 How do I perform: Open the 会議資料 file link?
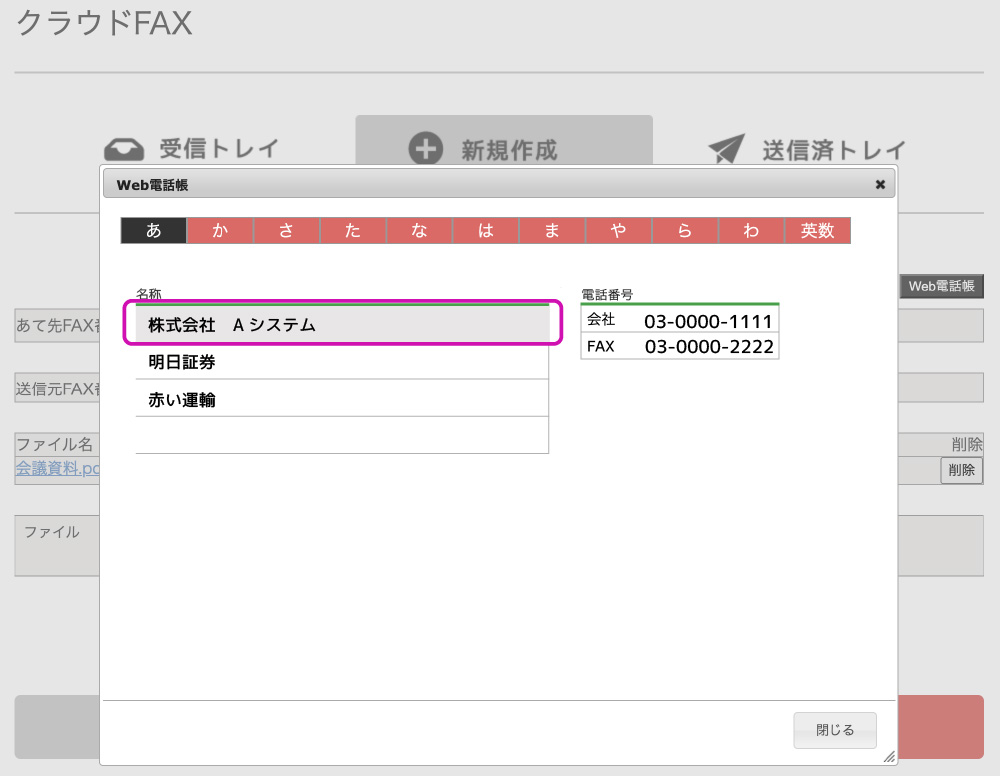point(57,468)
